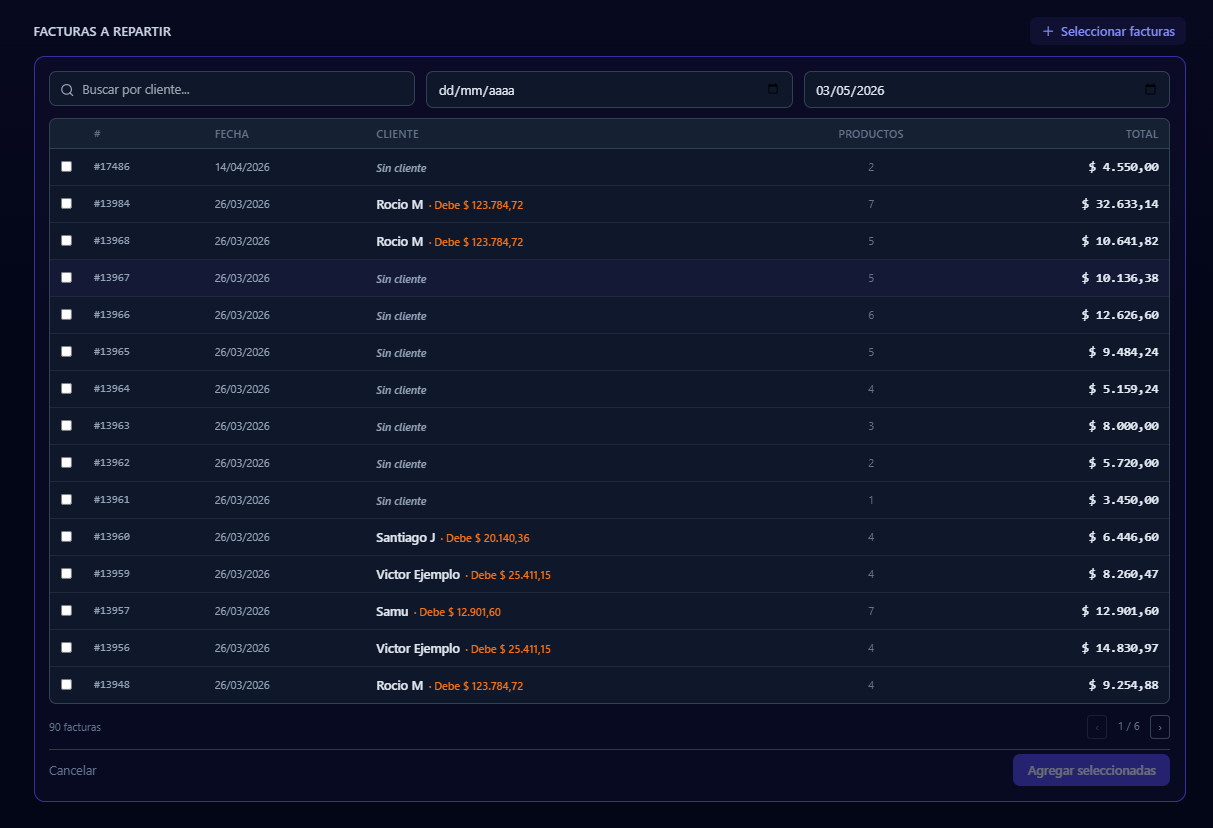Check the #13965 row checkbox
The image size is (1213, 828).
[66, 351]
